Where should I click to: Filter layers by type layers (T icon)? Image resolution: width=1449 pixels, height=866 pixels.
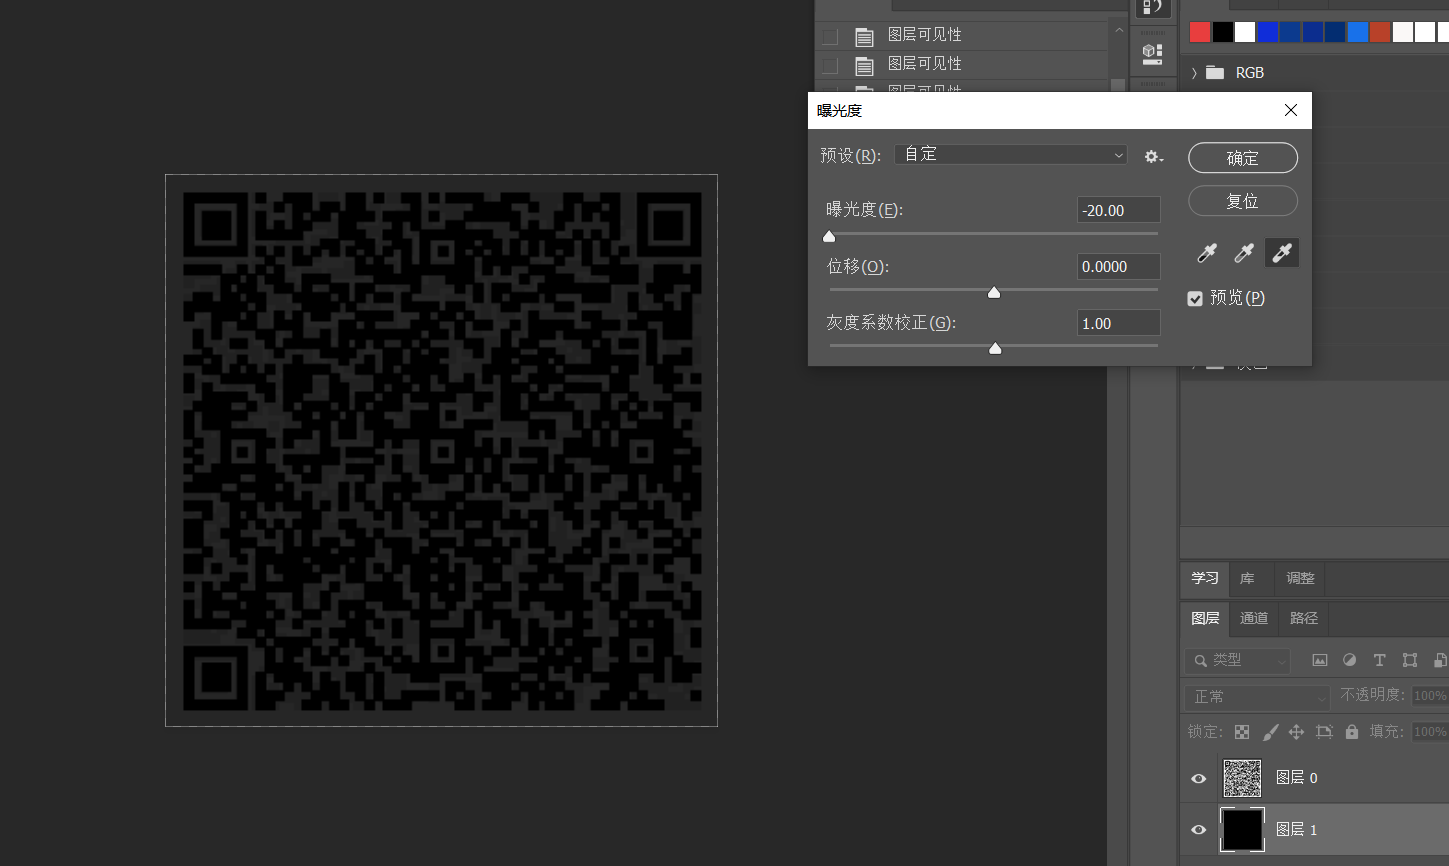click(x=1379, y=660)
